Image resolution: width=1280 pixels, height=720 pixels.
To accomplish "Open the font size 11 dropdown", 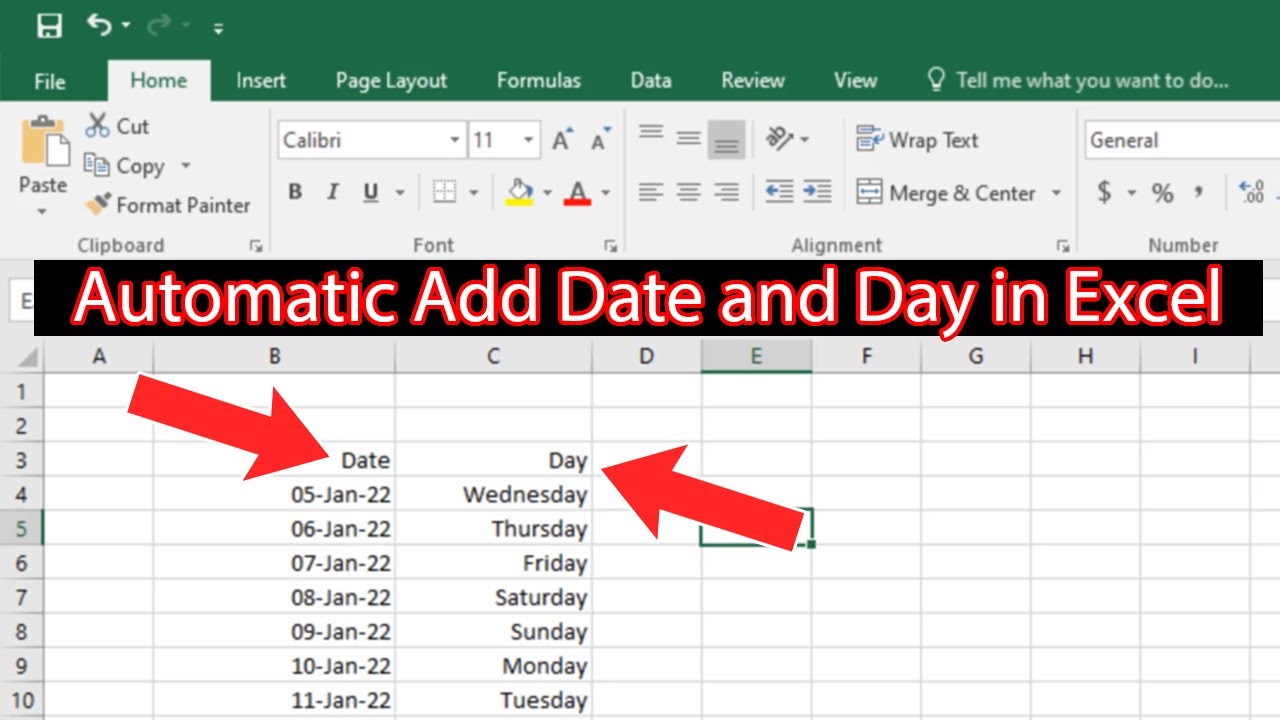I will [x=529, y=141].
